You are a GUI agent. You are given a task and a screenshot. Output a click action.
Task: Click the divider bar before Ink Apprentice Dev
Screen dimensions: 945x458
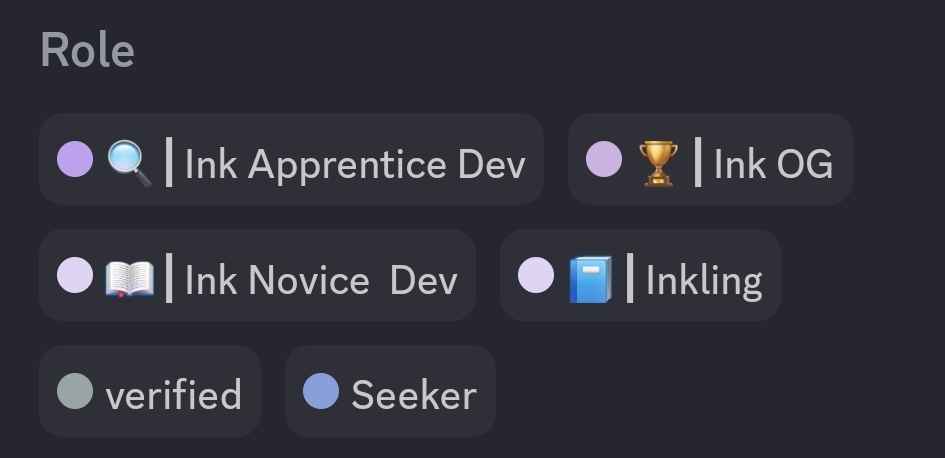(x=168, y=162)
